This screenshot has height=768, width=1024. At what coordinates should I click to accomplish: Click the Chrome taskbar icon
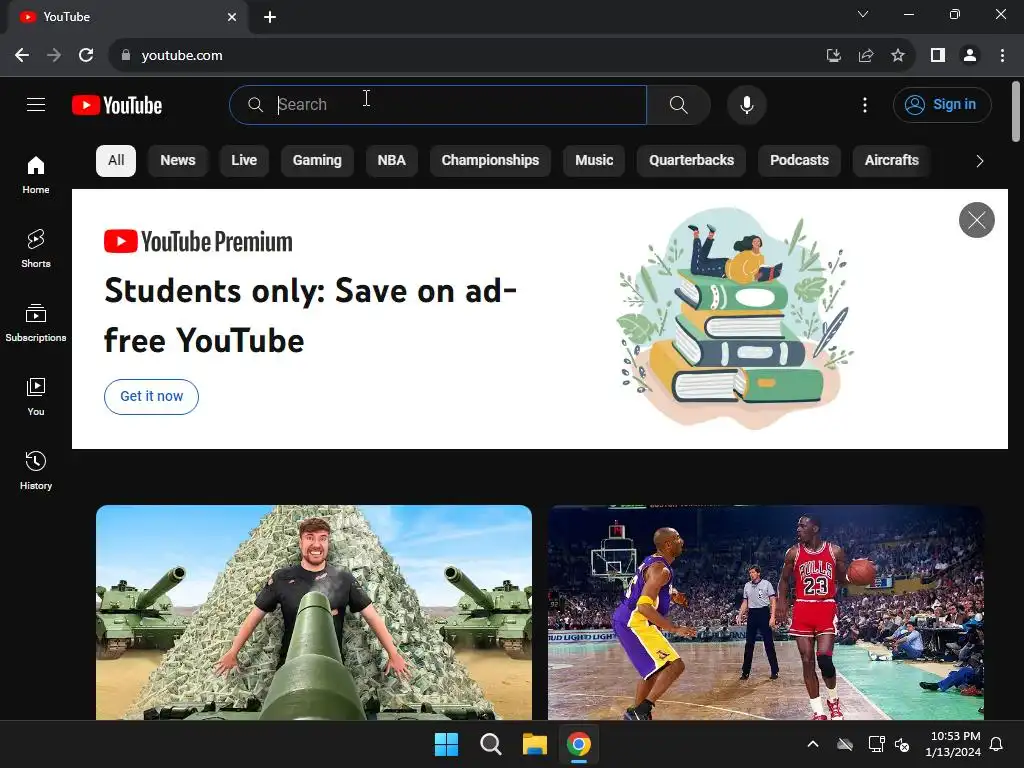(579, 744)
